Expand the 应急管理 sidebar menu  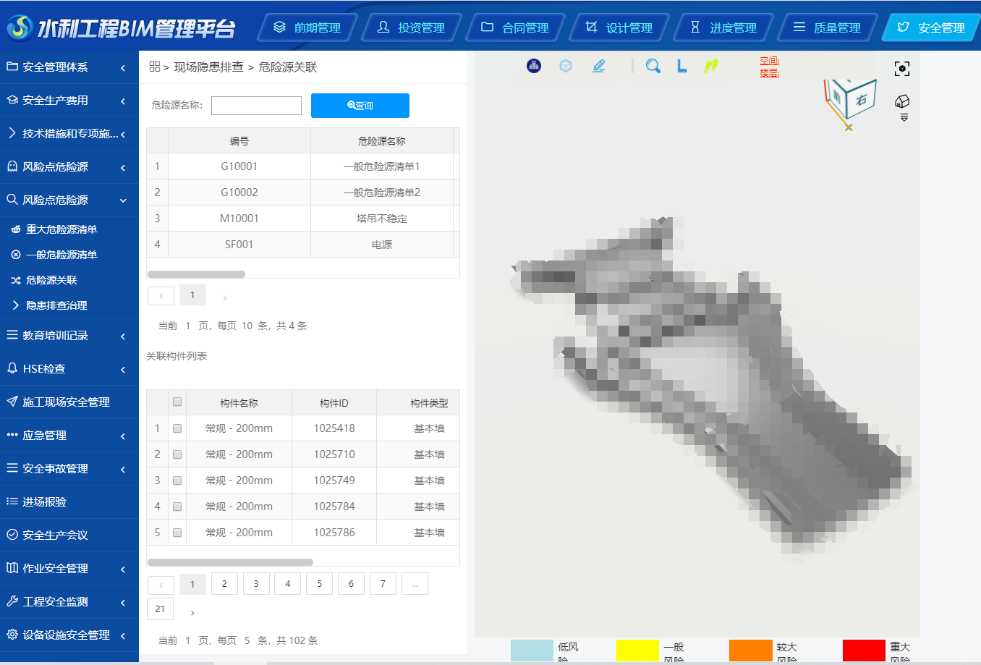[69, 436]
